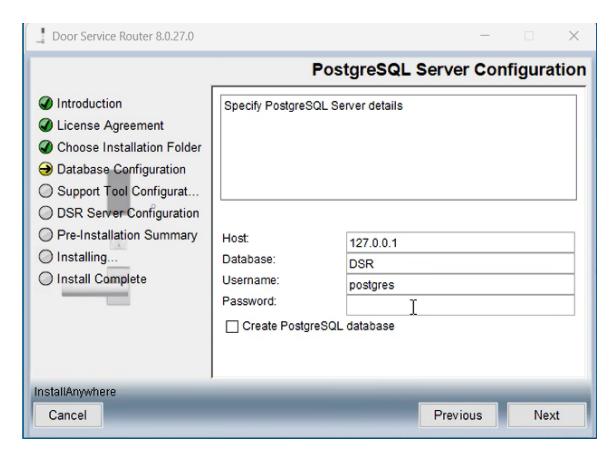Image resolution: width=616 pixels, height=464 pixels.
Task: Select the Introduction step label
Action: pos(89,104)
